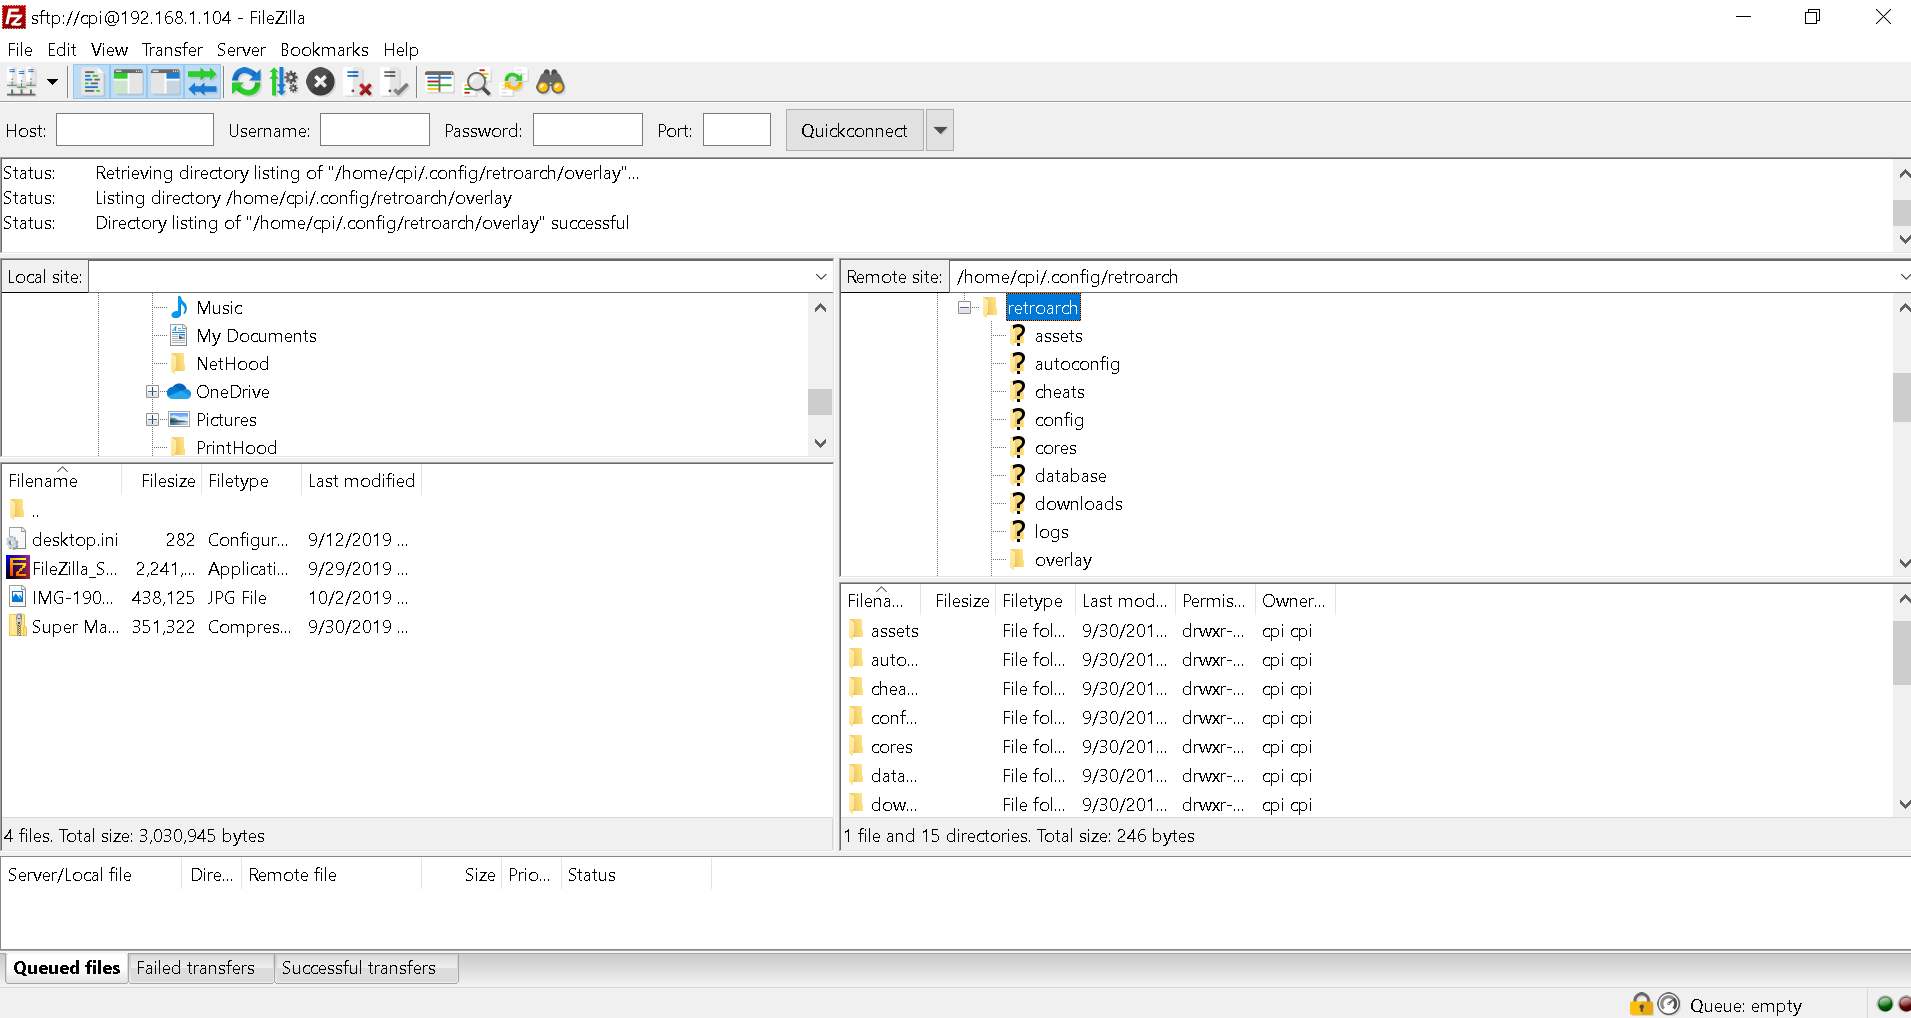Select NetHood folder in local tree
The height and width of the screenshot is (1018, 1911).
click(x=232, y=364)
